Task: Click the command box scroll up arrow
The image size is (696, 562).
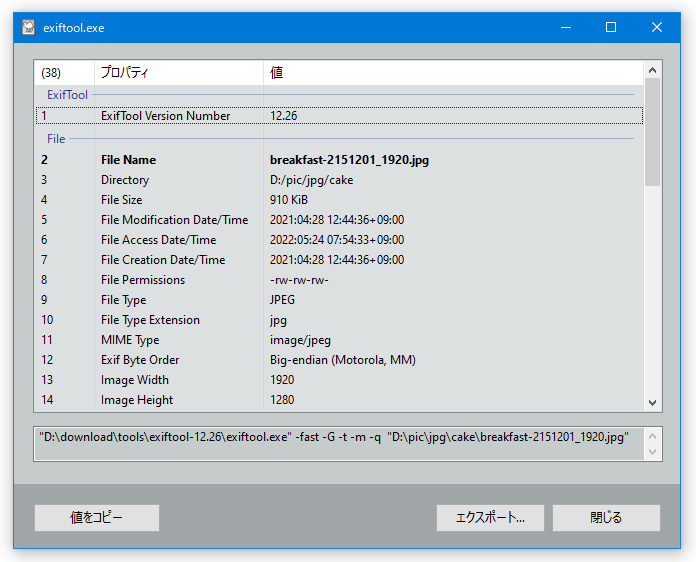Action: click(x=652, y=436)
